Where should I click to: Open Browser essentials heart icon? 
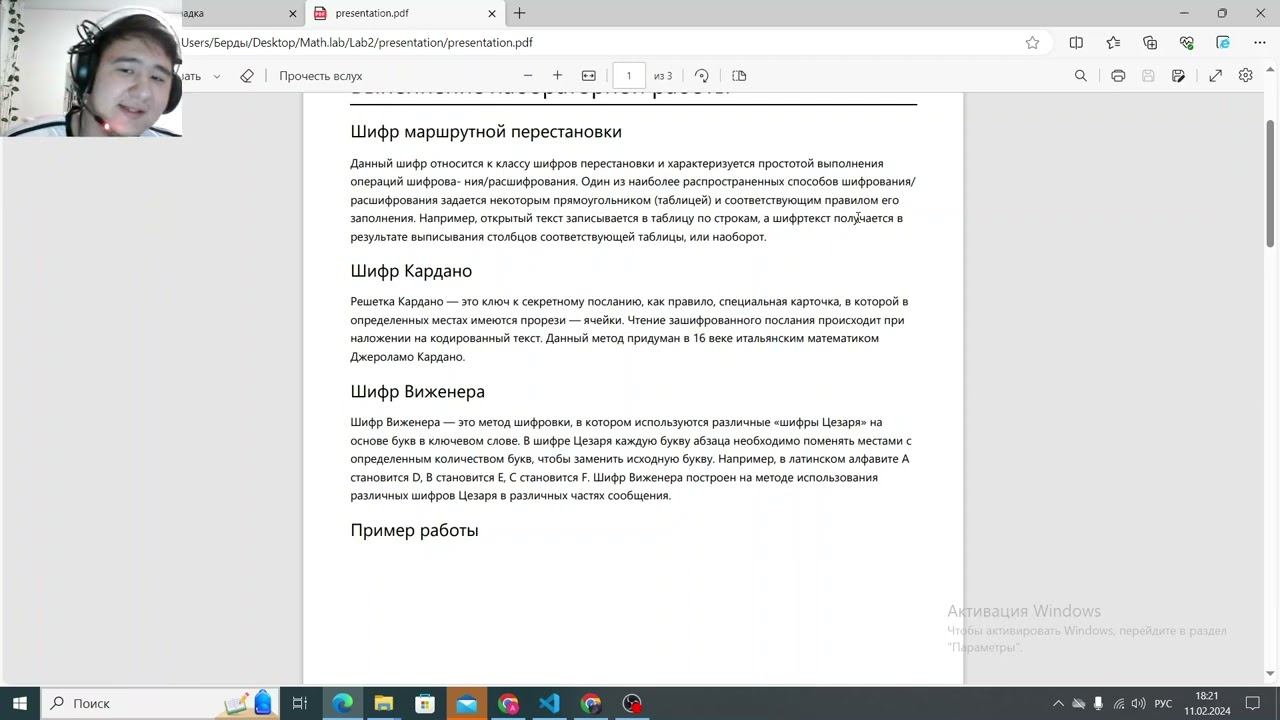point(1186,43)
